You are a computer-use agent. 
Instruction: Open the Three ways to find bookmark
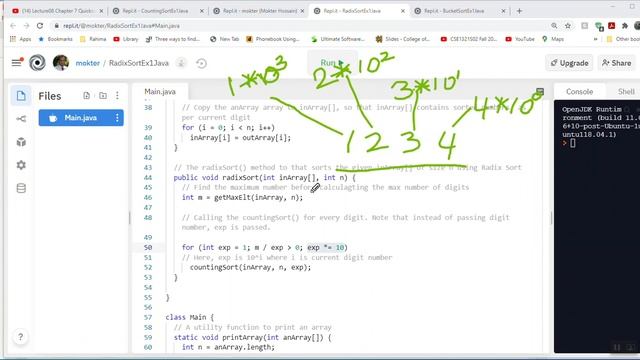173,39
